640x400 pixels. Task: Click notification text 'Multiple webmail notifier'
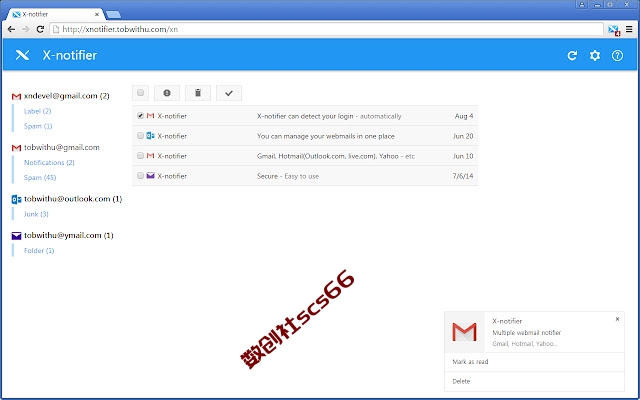(527, 333)
